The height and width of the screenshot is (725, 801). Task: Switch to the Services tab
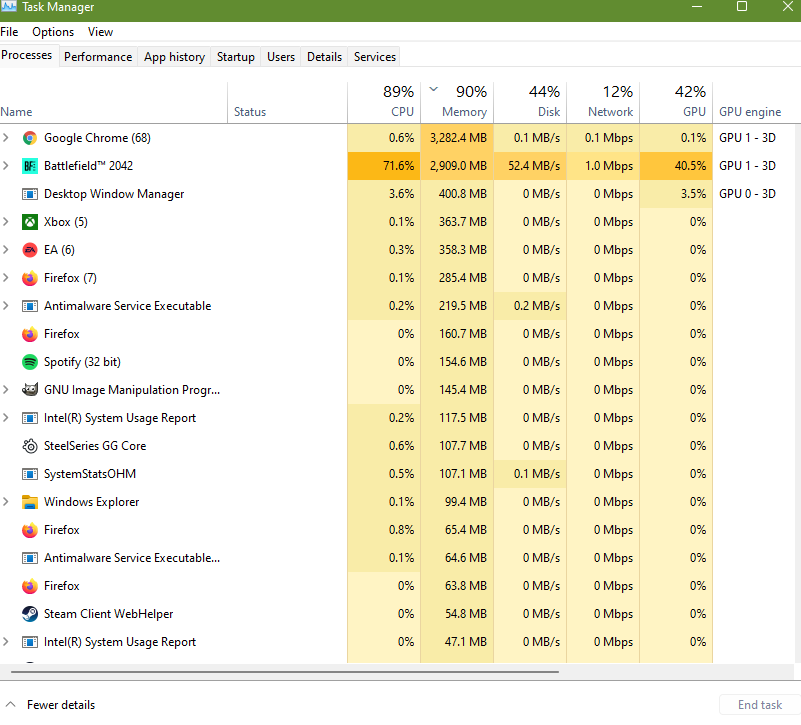pos(375,57)
